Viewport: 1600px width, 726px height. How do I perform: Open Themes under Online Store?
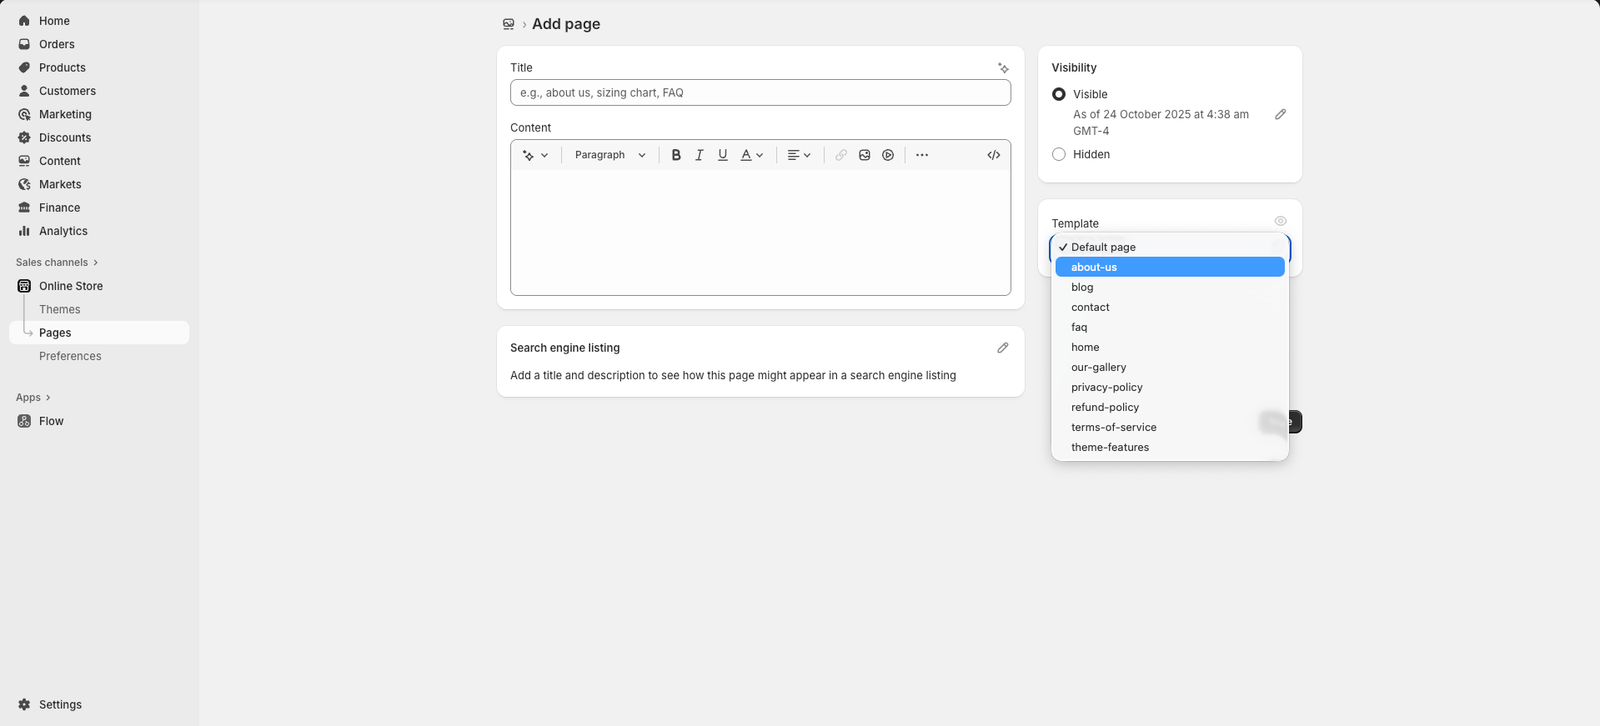click(x=60, y=309)
